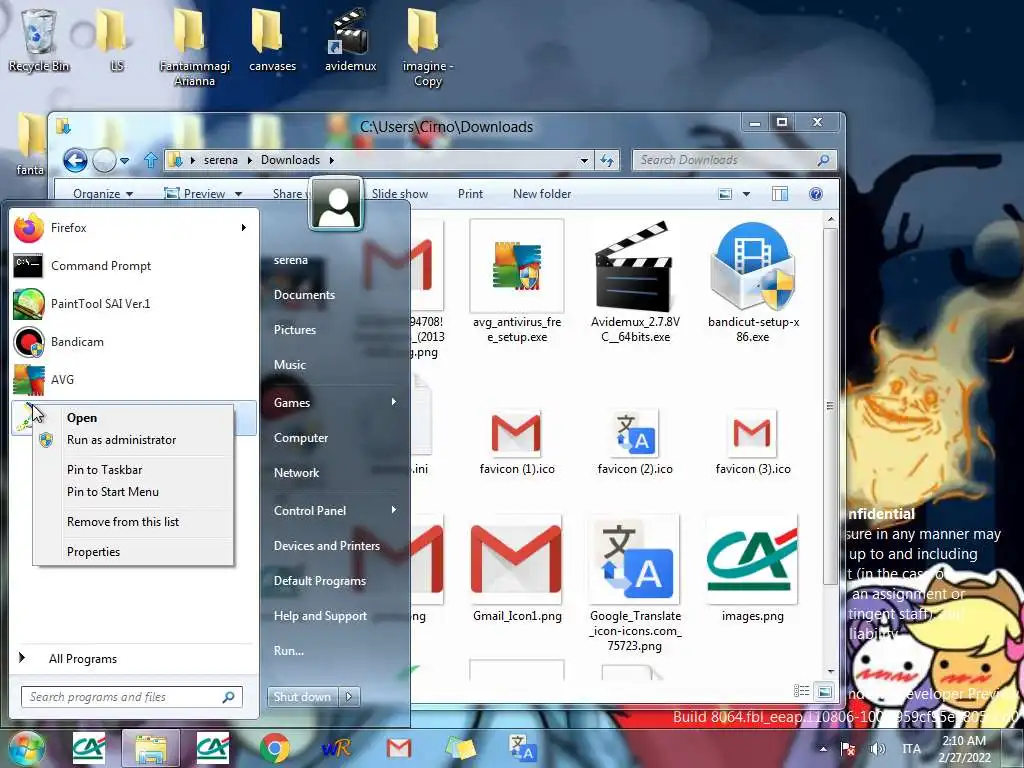Focus the Search programs and files box

click(131, 697)
